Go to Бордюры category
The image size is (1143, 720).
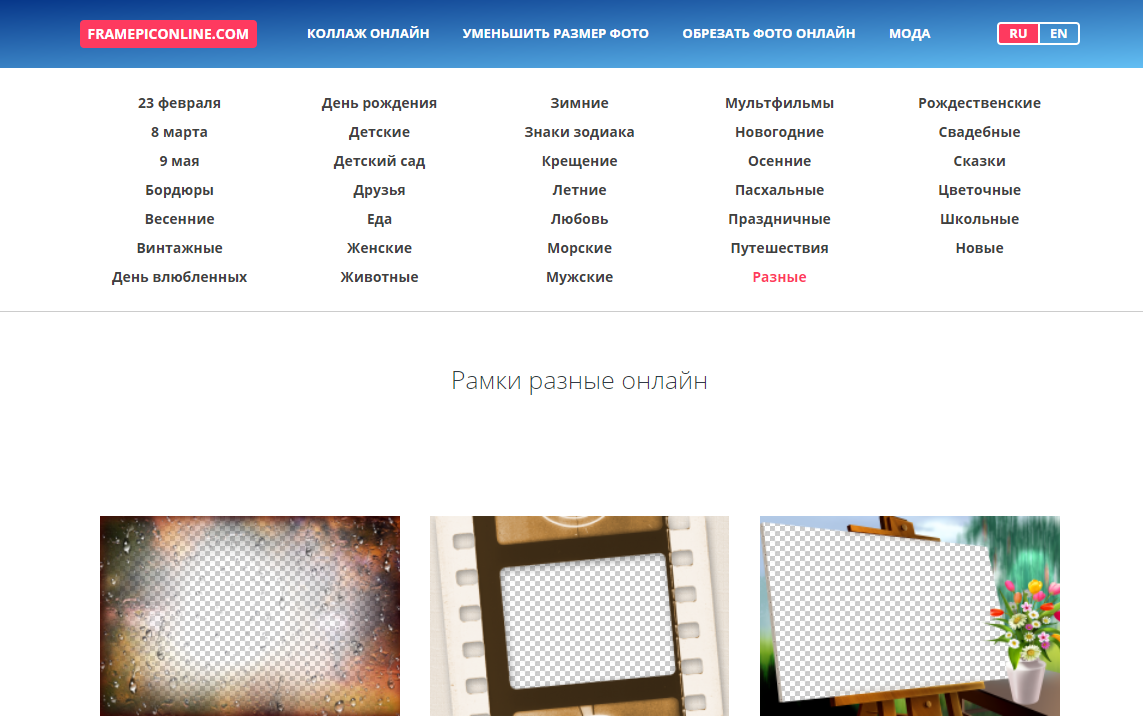click(179, 190)
